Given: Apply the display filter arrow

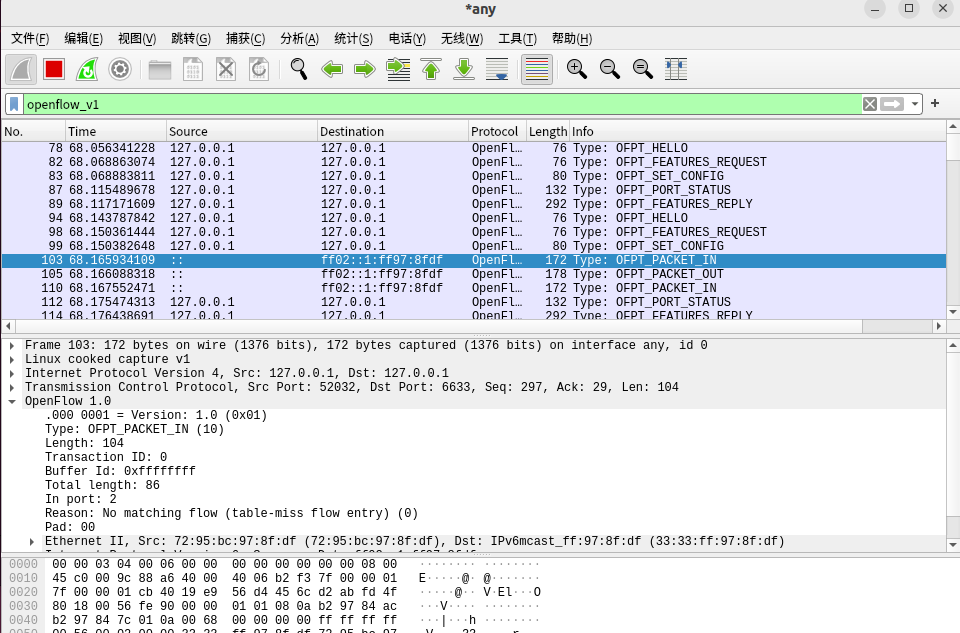Looking at the screenshot, I should pos(892,104).
